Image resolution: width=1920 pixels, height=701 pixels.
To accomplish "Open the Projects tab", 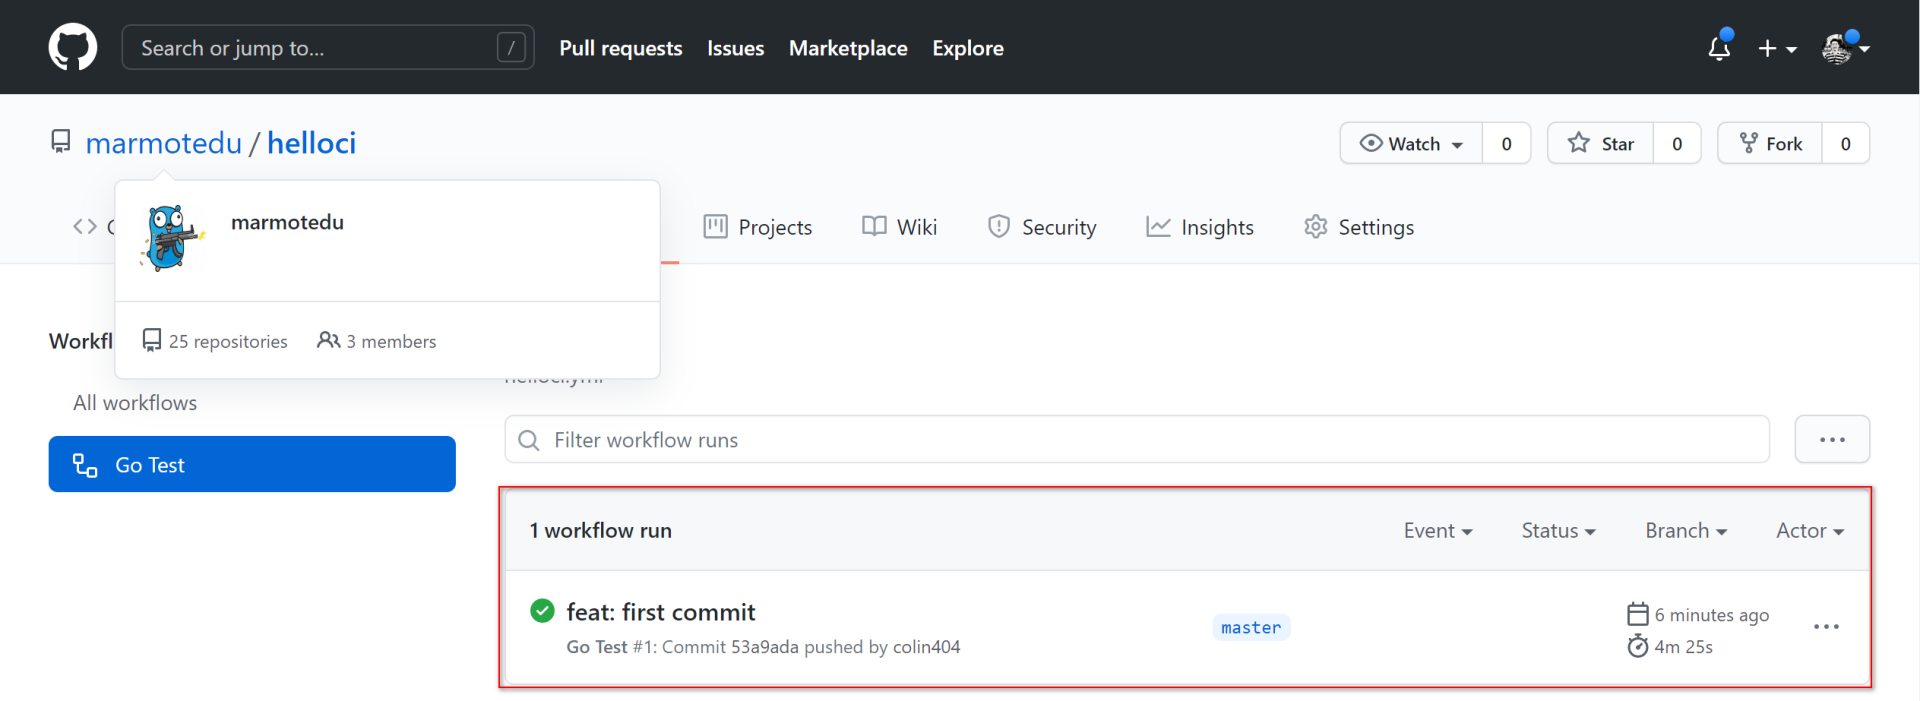I will point(758,227).
